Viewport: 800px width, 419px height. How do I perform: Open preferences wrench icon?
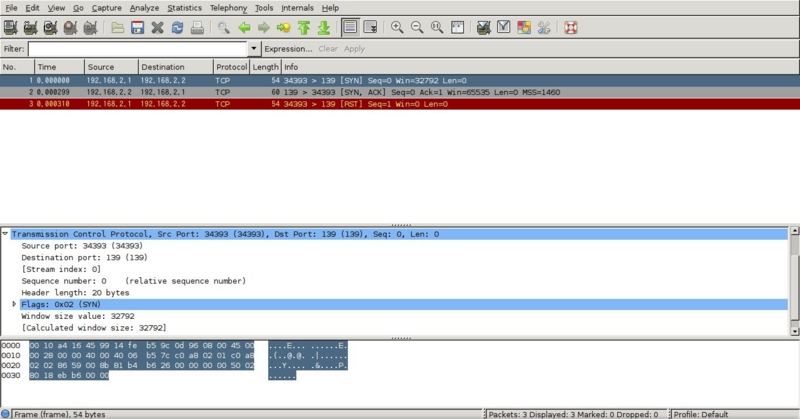point(544,28)
